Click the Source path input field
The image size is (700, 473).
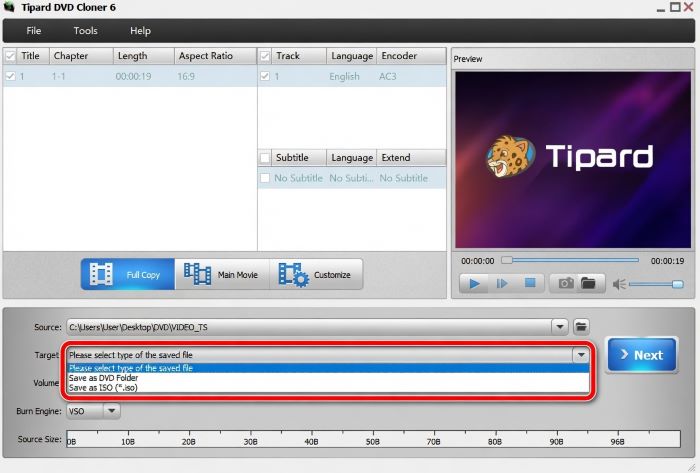pyautogui.click(x=309, y=327)
